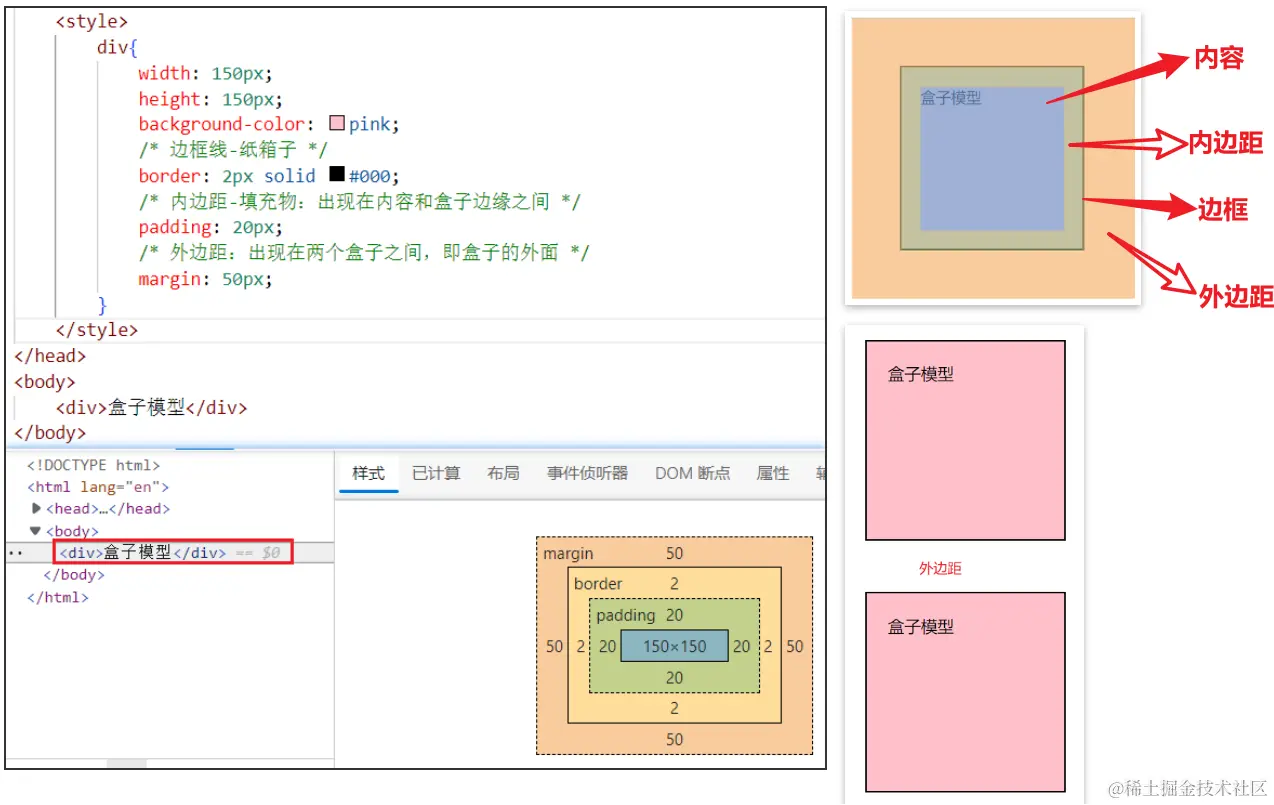This screenshot has height=805, width=1274.
Task: Click the </head> code line
Action: pyautogui.click(x=50, y=355)
